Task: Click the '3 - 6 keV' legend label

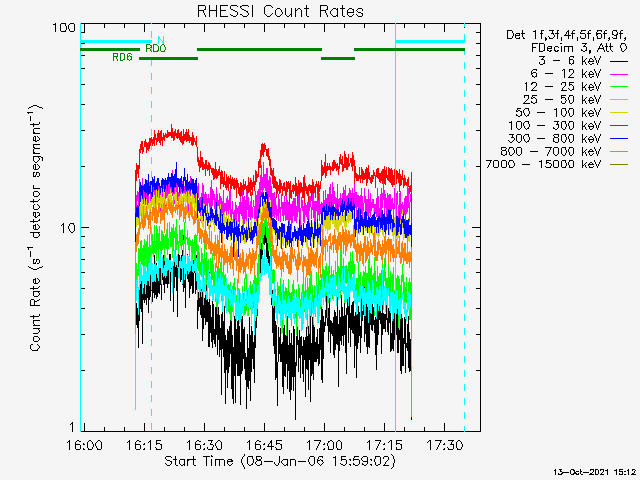Action: pyautogui.click(x=570, y=61)
